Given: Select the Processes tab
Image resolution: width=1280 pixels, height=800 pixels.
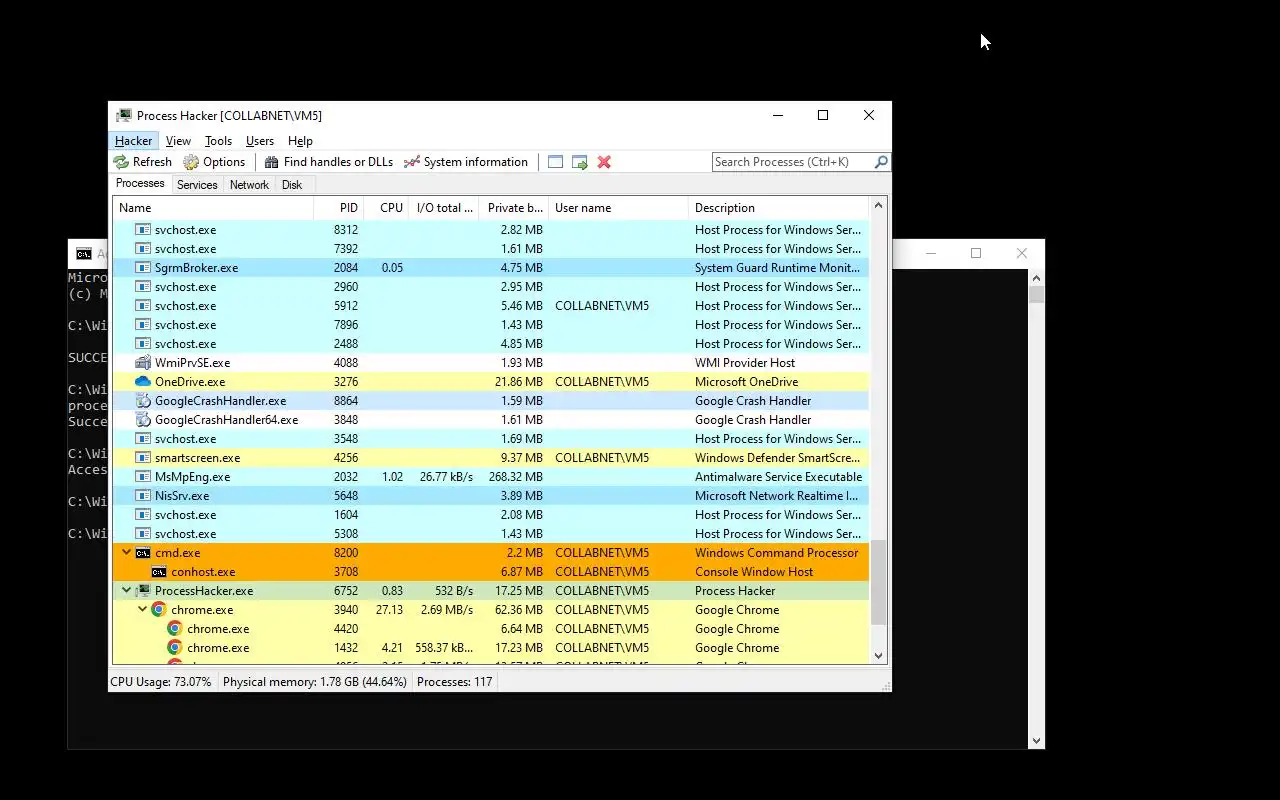Looking at the screenshot, I should (x=140, y=184).
